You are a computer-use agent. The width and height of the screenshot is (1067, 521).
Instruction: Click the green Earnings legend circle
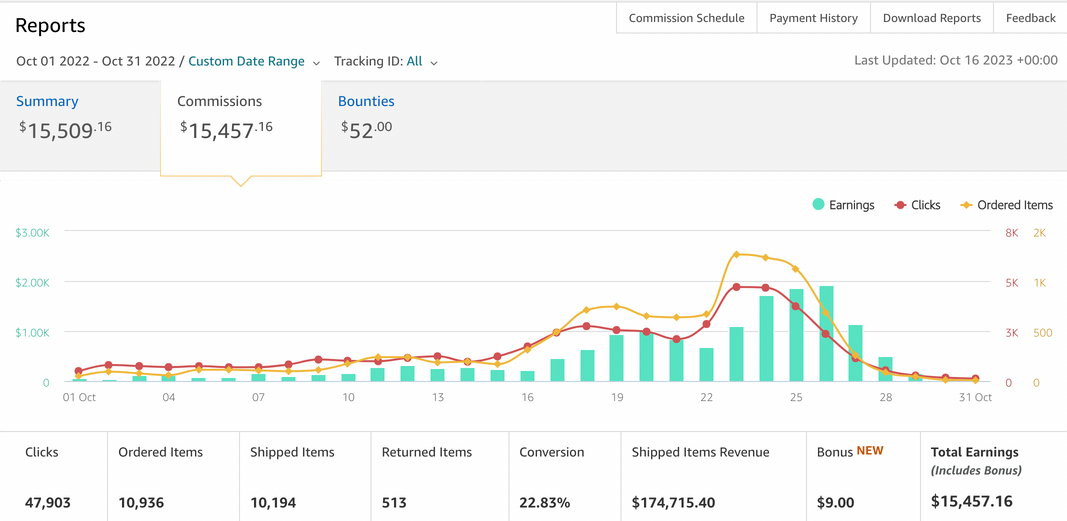818,205
